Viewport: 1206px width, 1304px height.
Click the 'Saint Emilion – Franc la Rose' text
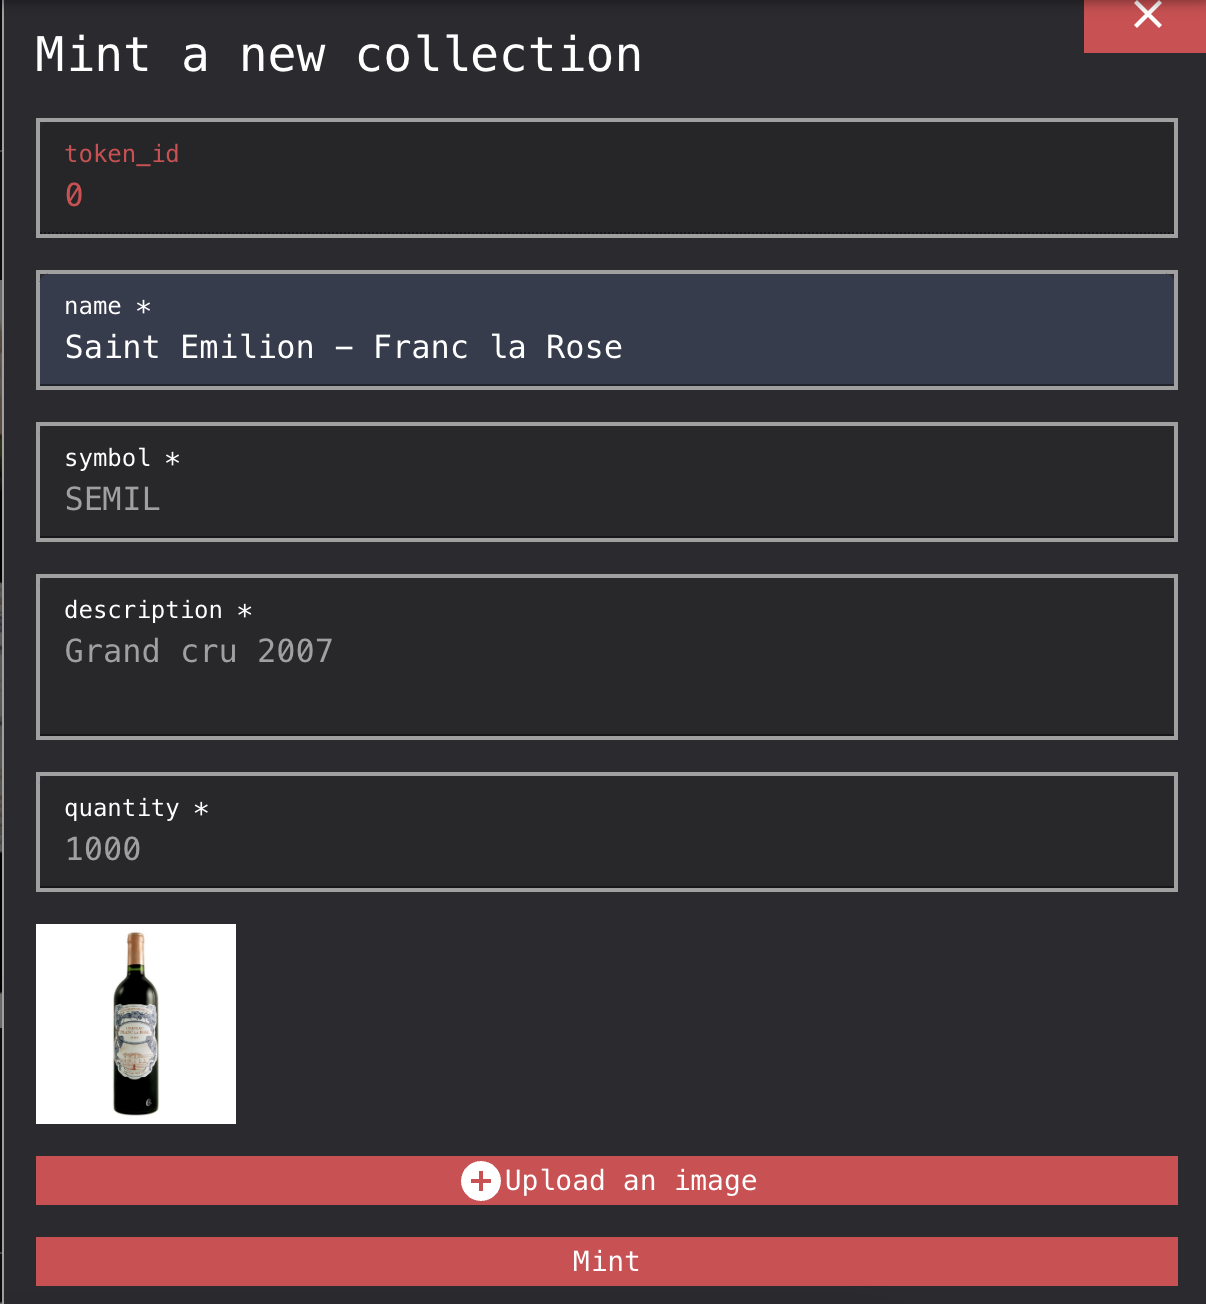pos(343,347)
